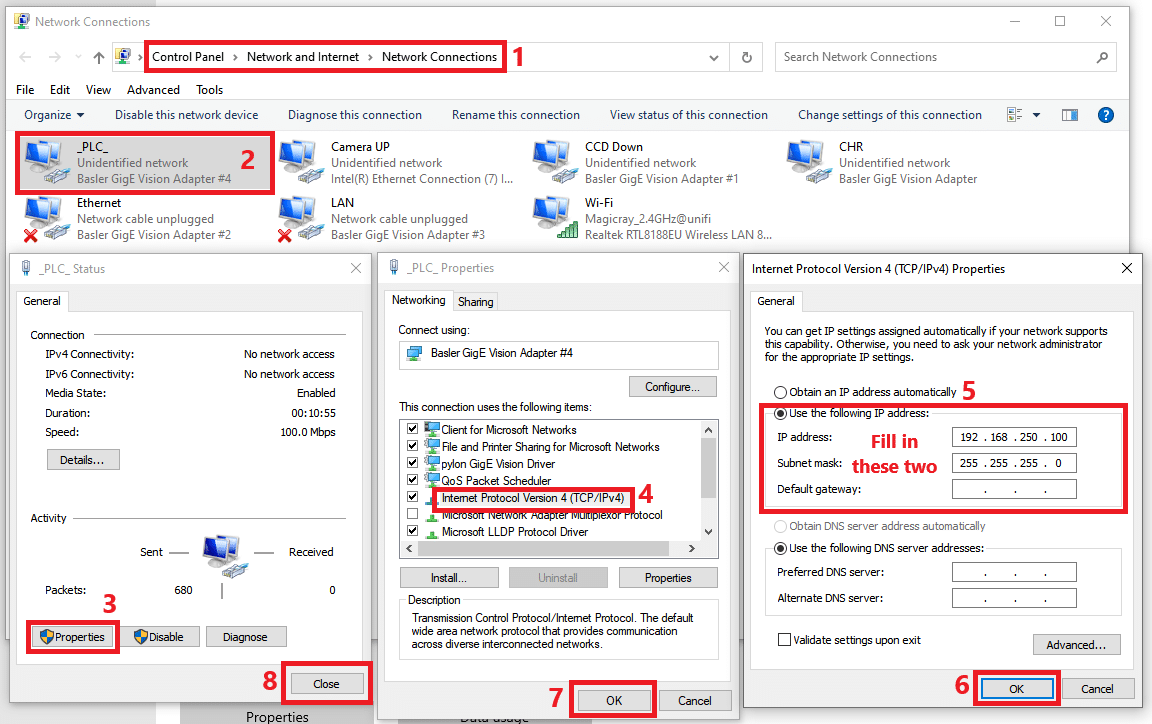Image resolution: width=1152 pixels, height=724 pixels.
Task: Select the CCD Down adapter icon
Action: (x=555, y=162)
